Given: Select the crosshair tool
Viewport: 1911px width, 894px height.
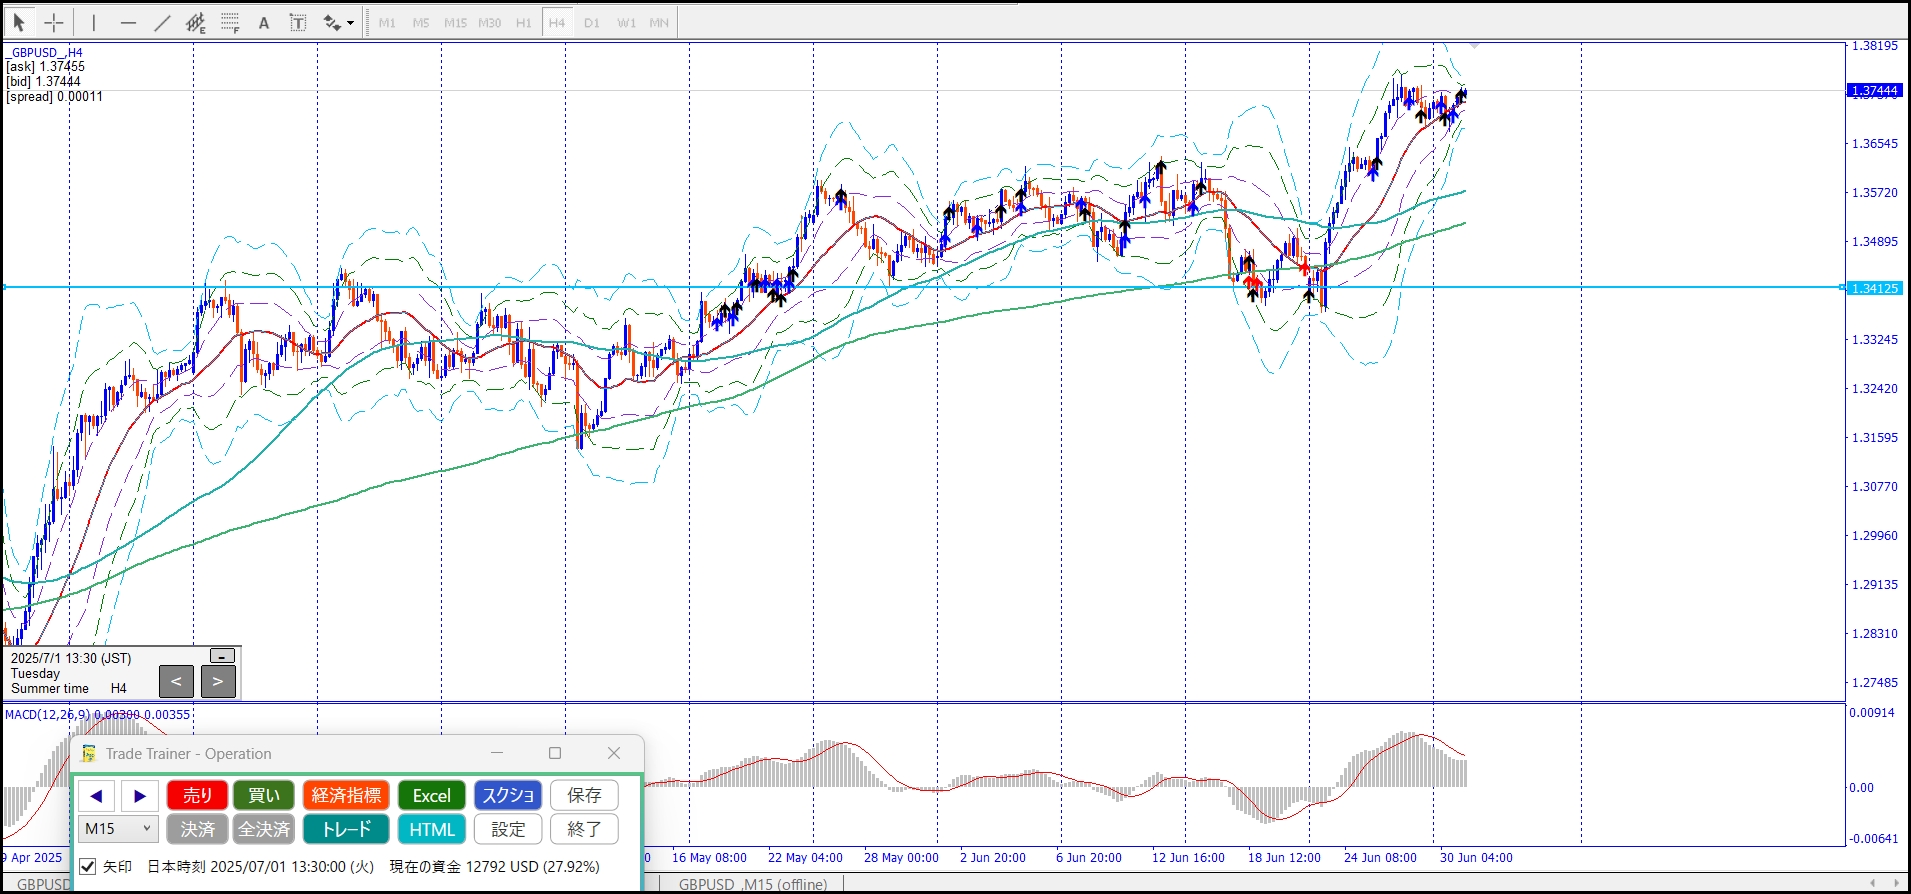Looking at the screenshot, I should coord(54,22).
